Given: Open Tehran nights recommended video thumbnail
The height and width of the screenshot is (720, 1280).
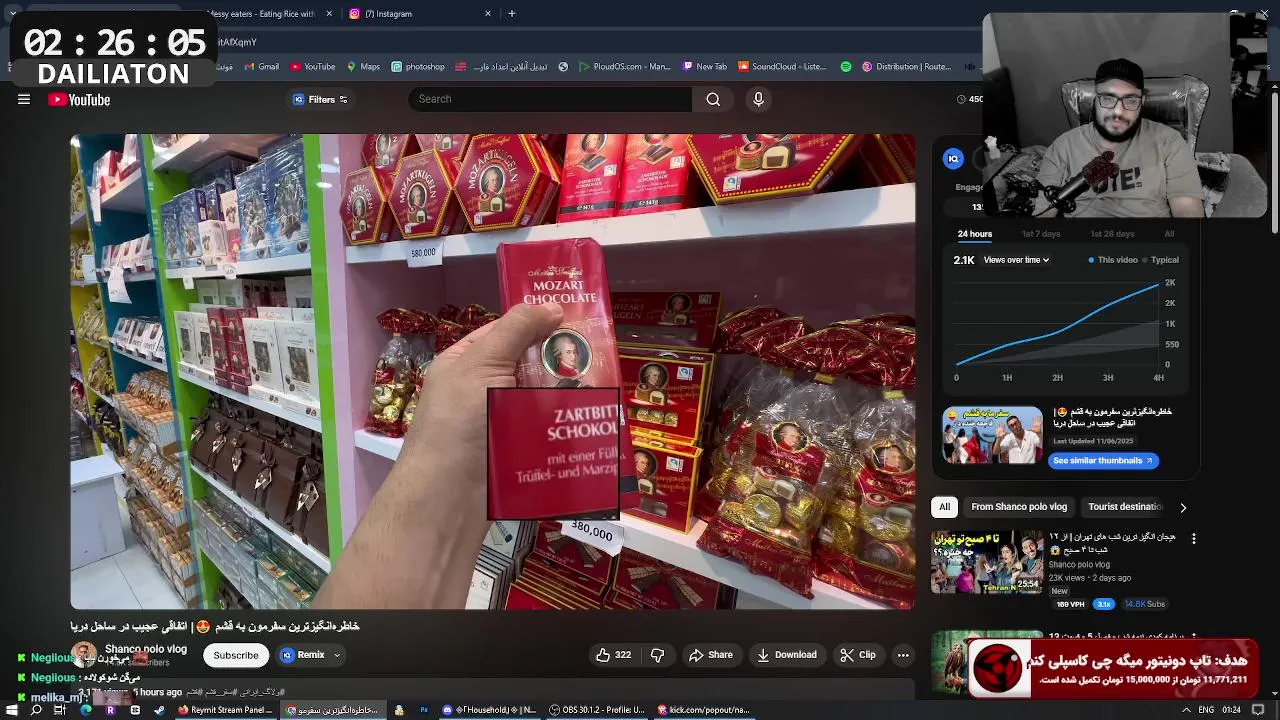Looking at the screenshot, I should [x=987, y=561].
